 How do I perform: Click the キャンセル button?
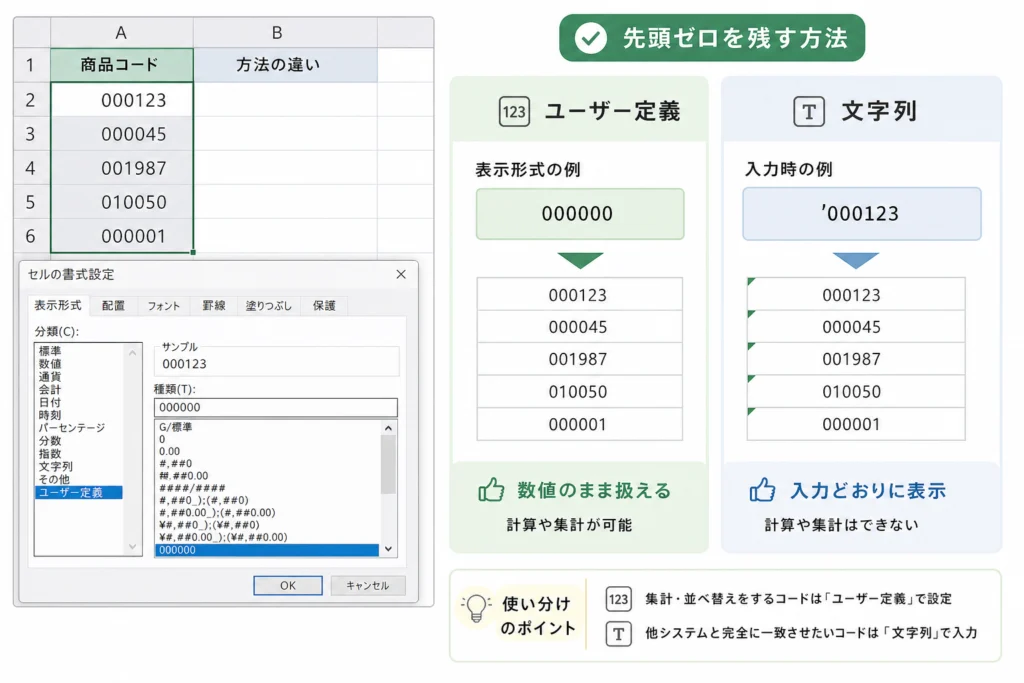(368, 586)
